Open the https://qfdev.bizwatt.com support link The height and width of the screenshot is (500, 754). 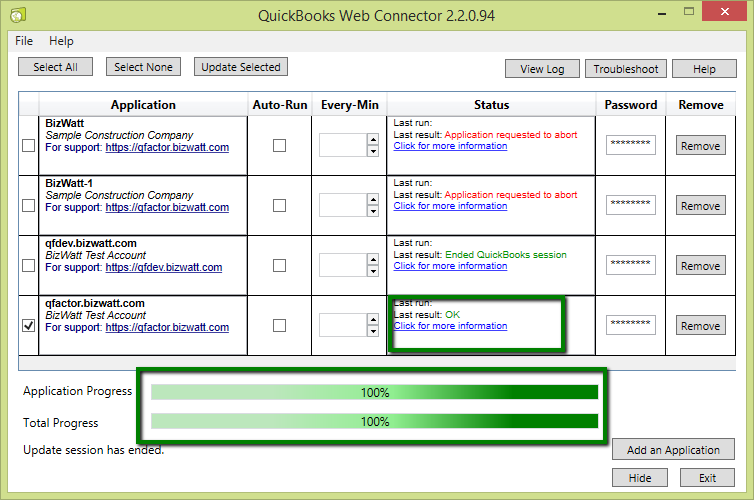[164, 267]
